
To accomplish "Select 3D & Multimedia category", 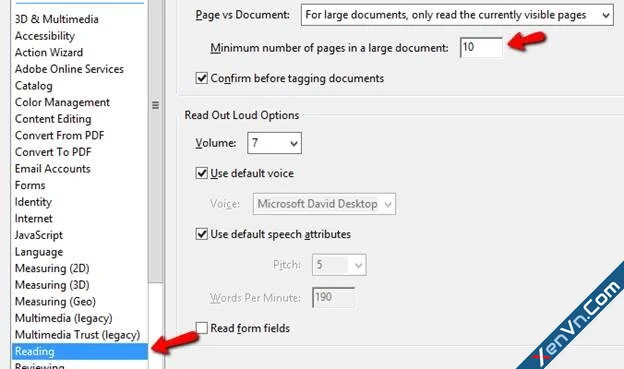I will 57,19.
